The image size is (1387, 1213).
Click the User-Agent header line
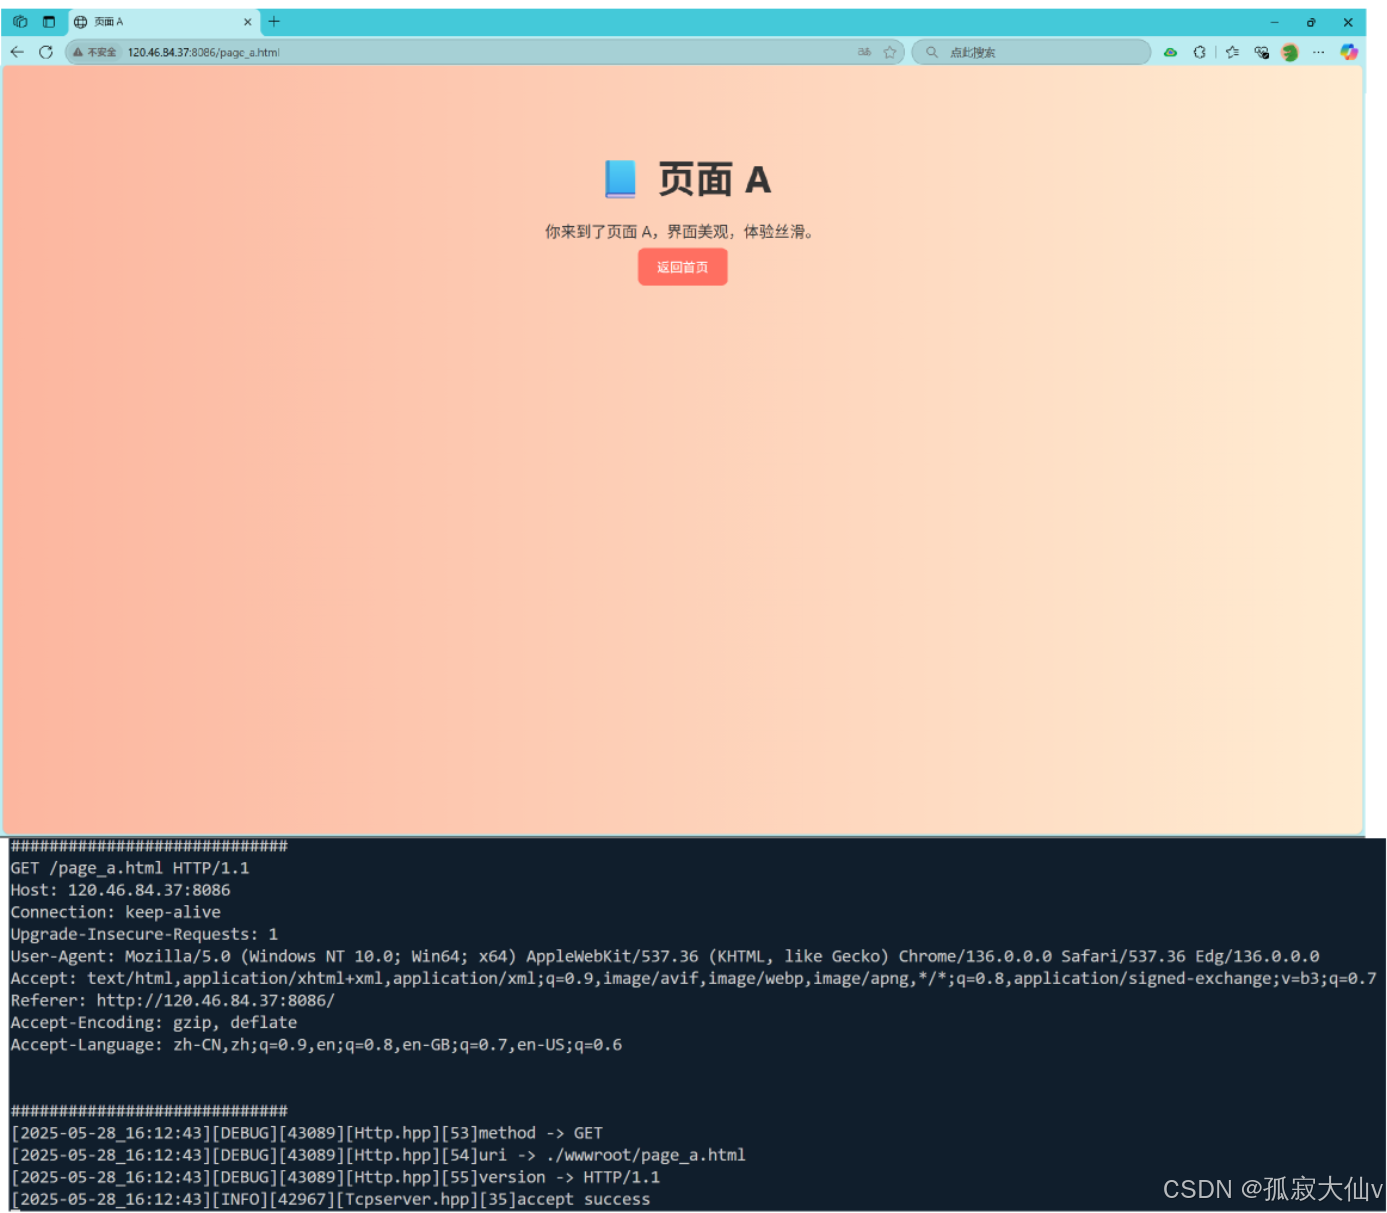(x=665, y=956)
